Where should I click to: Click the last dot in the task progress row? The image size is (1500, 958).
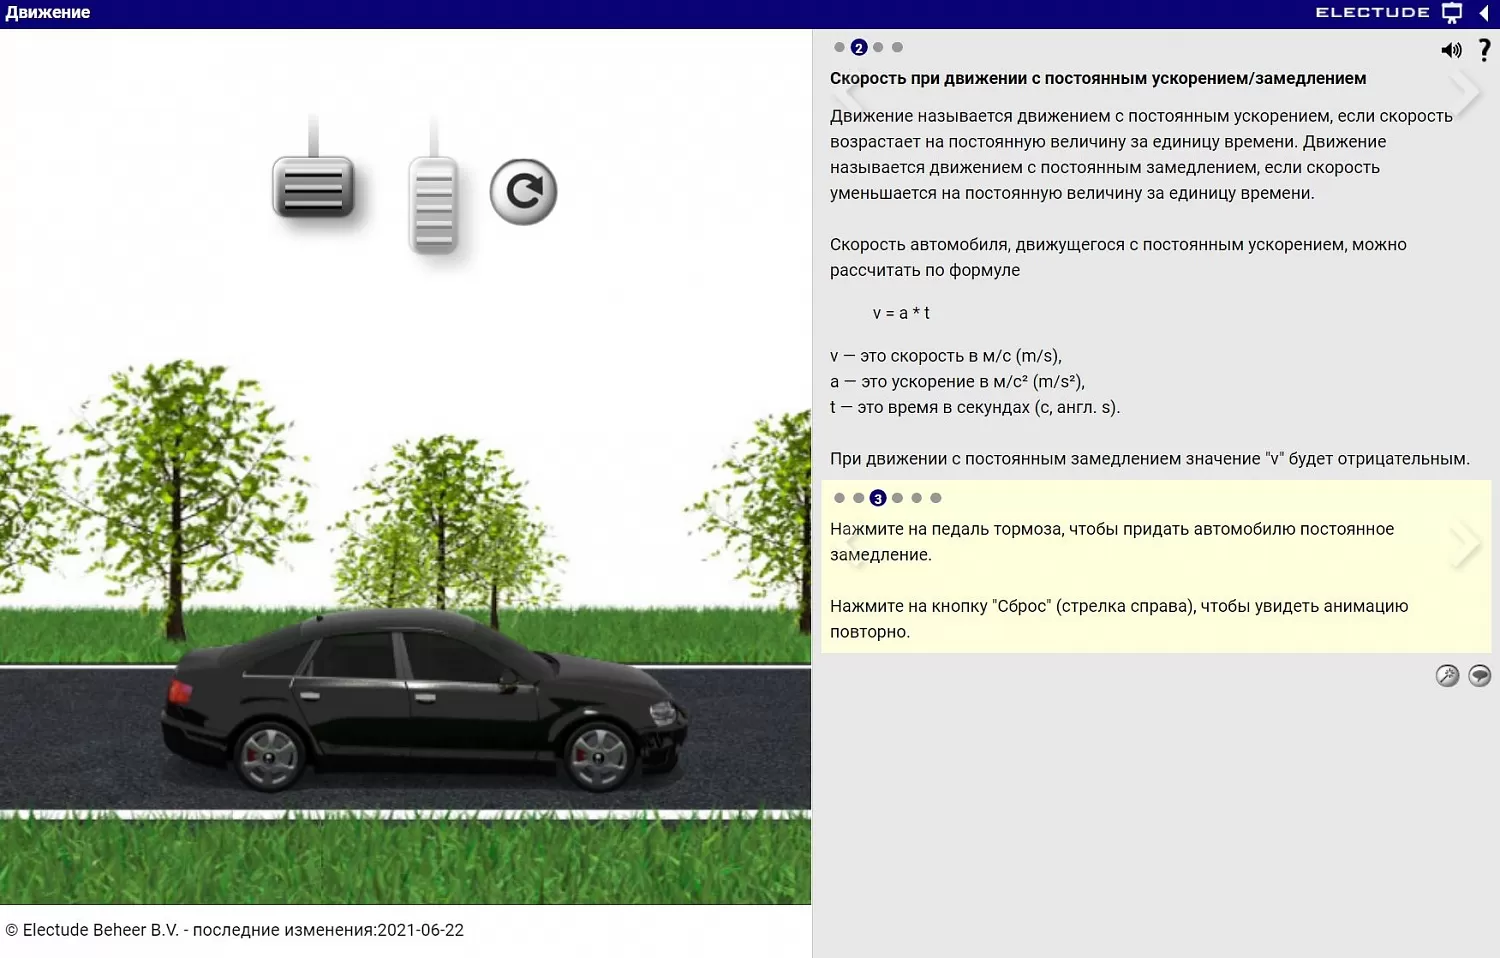click(935, 497)
